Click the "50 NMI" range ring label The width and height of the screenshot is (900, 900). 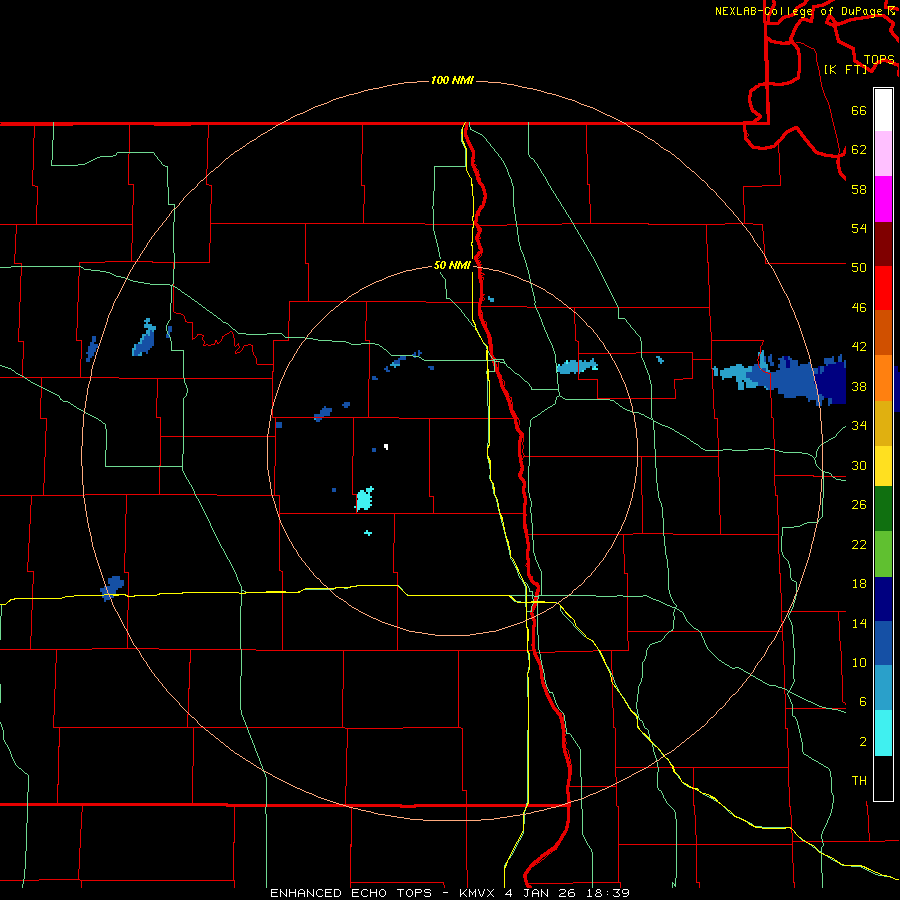tap(452, 265)
